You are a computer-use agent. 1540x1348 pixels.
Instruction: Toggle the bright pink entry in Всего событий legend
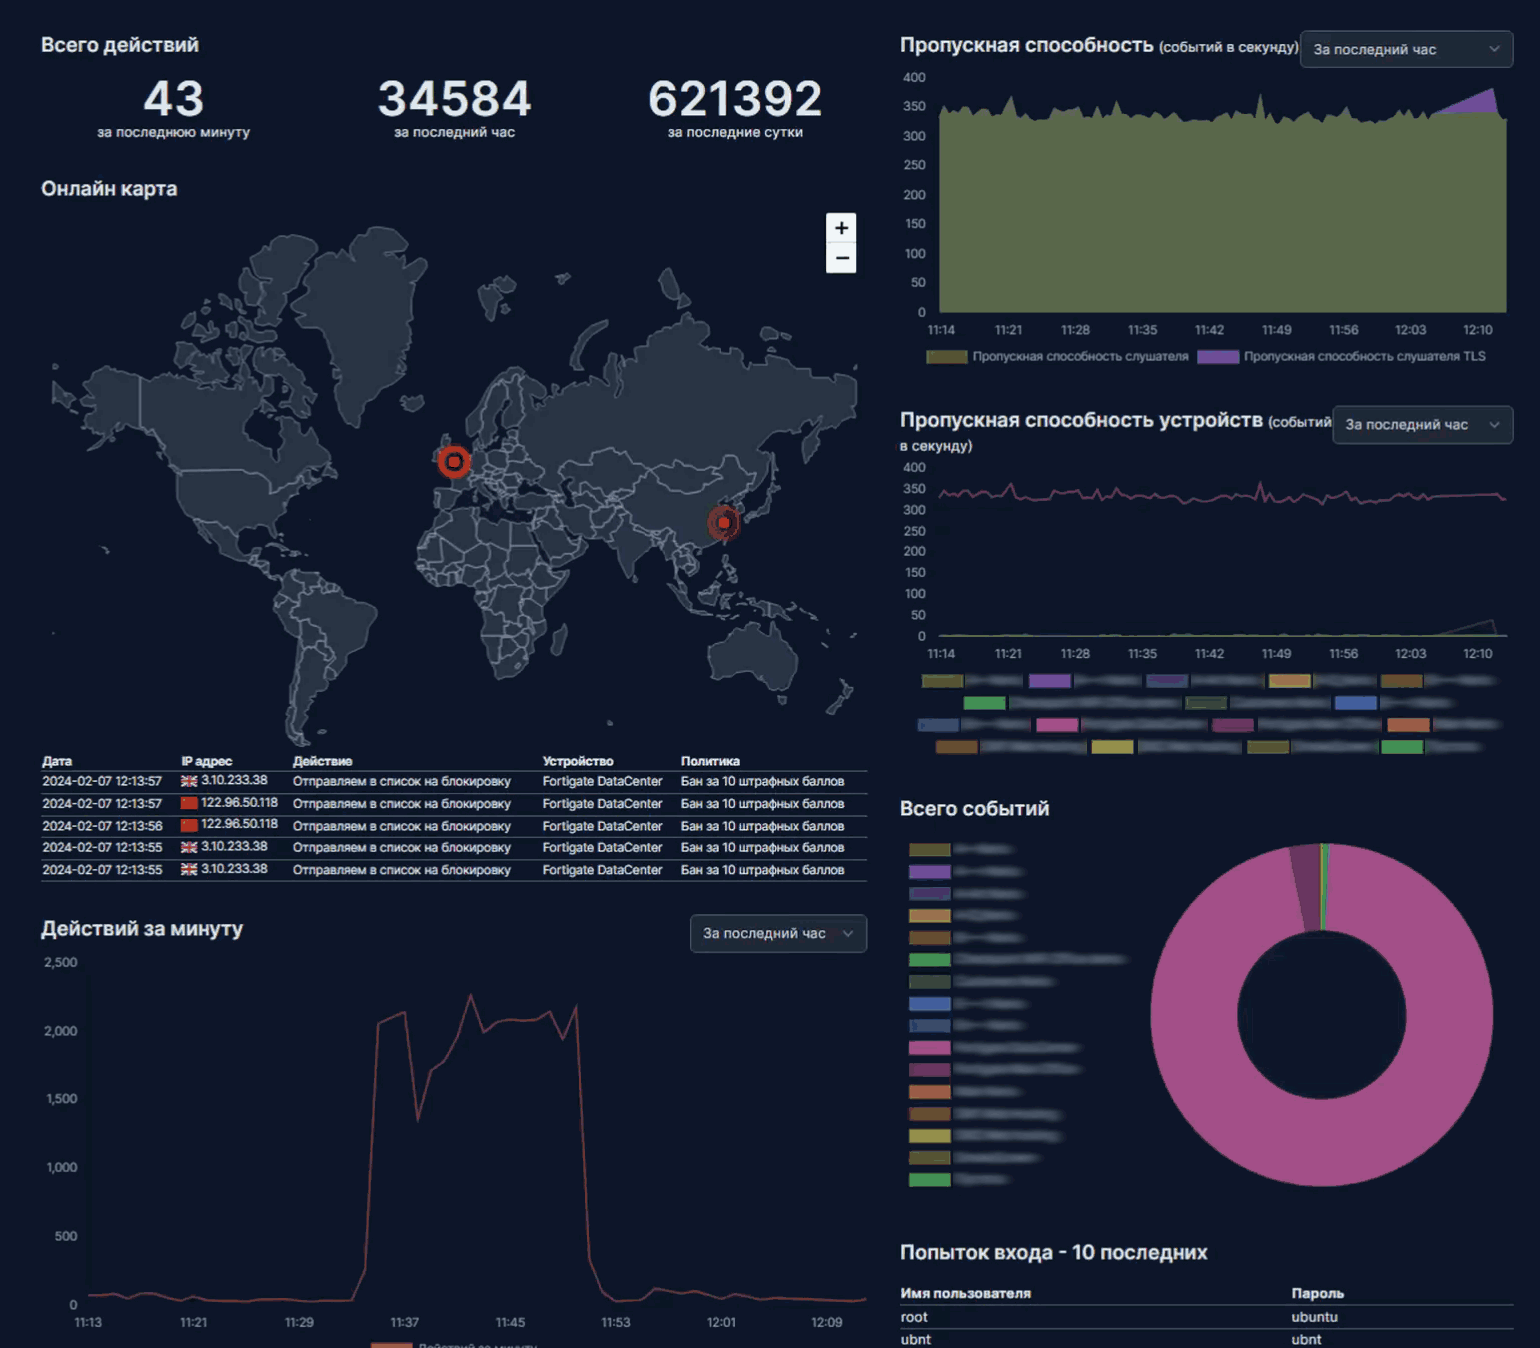click(929, 1048)
